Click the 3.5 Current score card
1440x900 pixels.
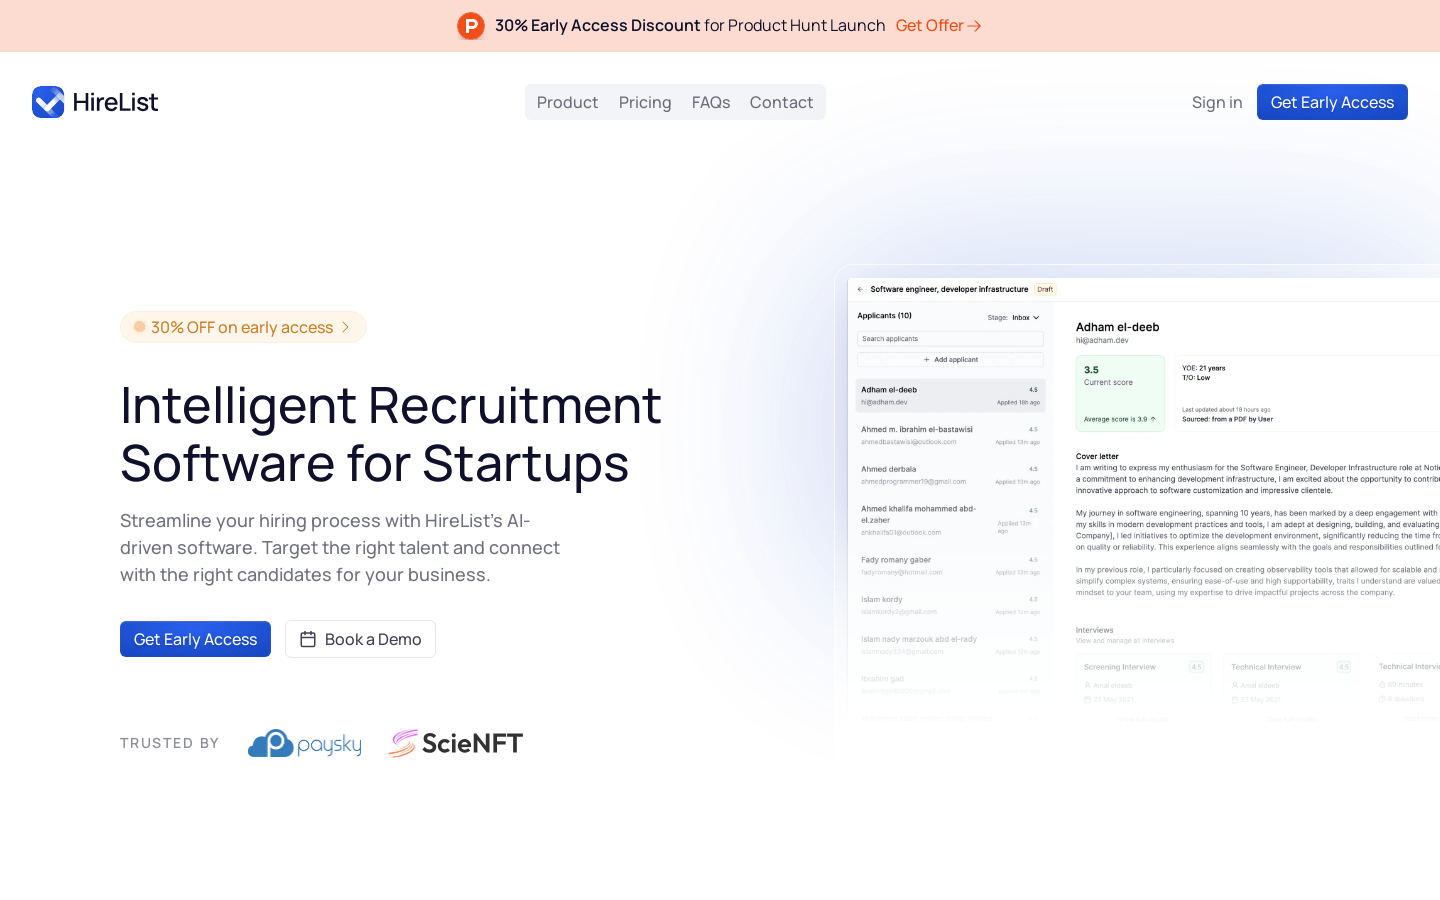[1120, 393]
